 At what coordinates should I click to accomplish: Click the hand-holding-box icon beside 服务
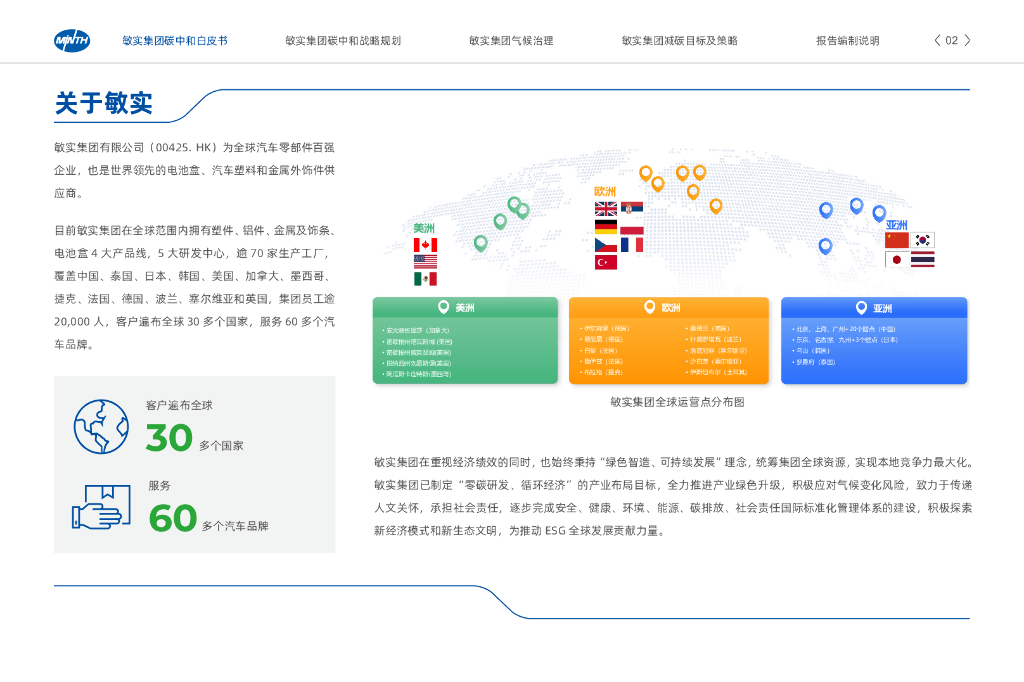pos(101,507)
